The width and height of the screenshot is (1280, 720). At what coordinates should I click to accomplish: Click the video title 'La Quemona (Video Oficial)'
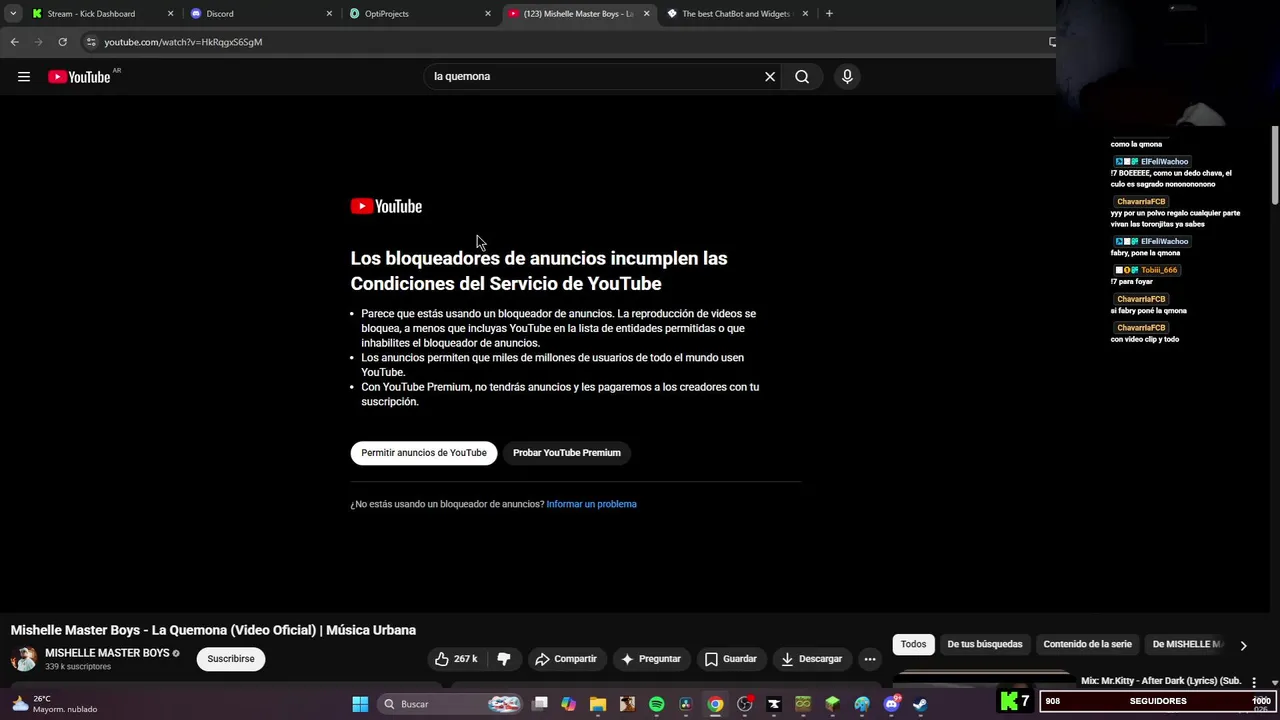[213, 630]
